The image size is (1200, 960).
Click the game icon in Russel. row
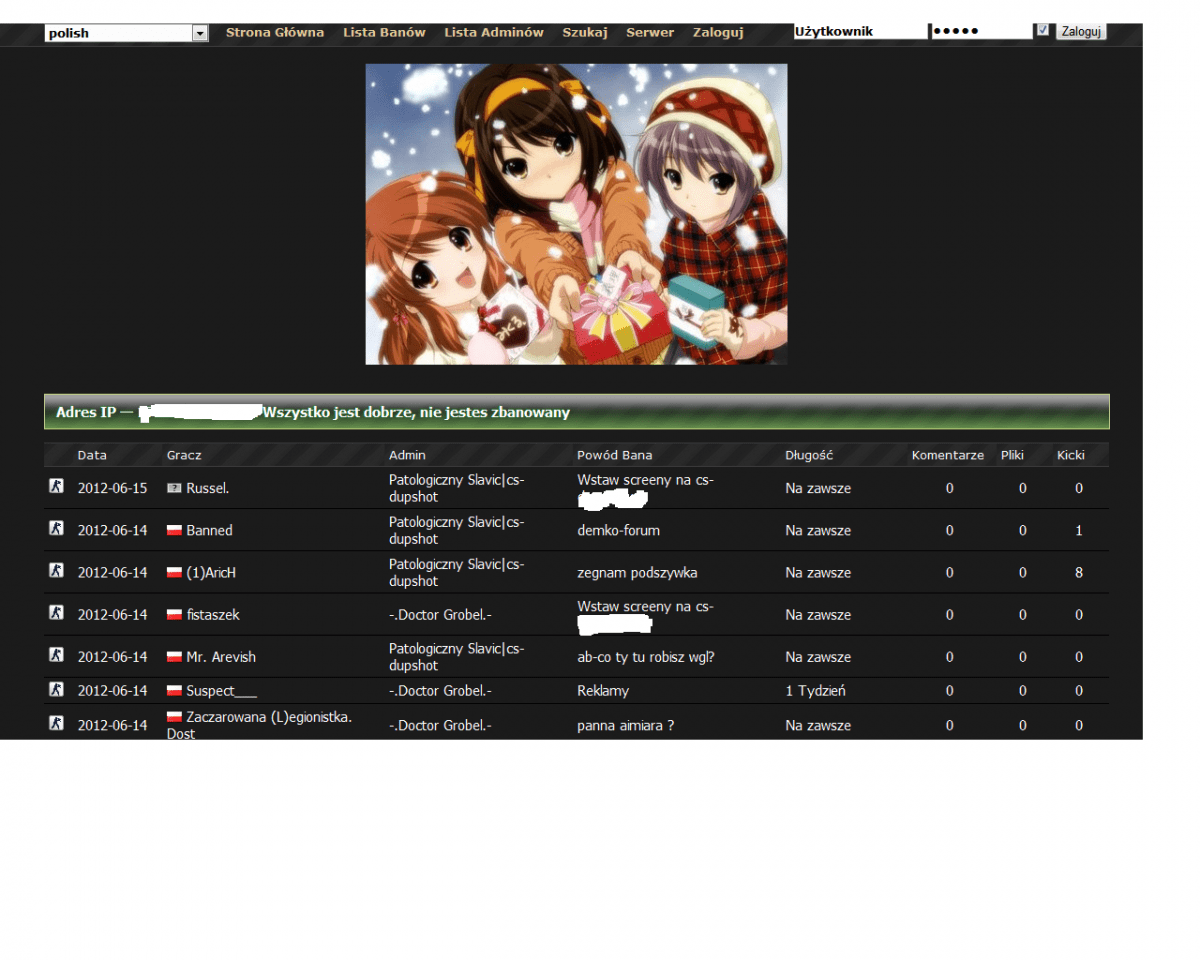pos(57,486)
